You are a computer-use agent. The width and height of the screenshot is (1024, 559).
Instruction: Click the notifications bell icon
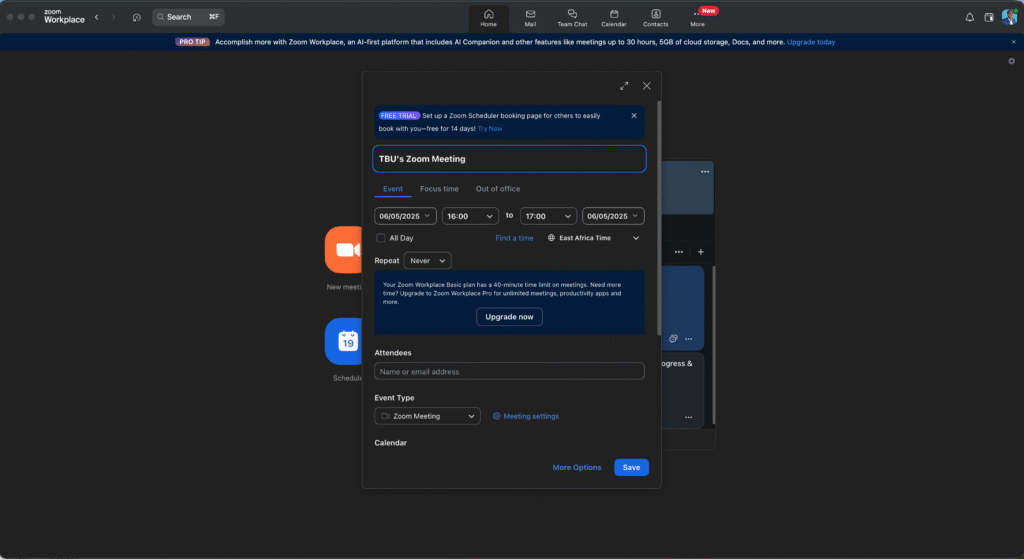pos(970,17)
